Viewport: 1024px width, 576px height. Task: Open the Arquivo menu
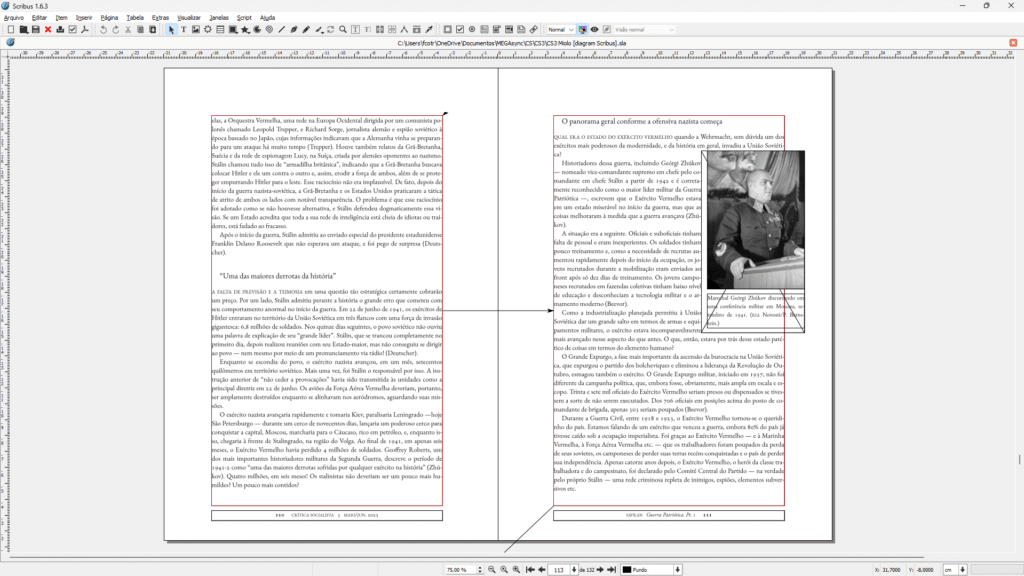click(x=14, y=18)
